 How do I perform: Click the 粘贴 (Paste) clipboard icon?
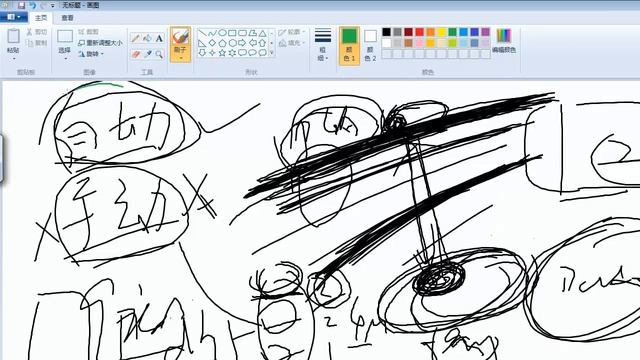pyautogui.click(x=13, y=36)
